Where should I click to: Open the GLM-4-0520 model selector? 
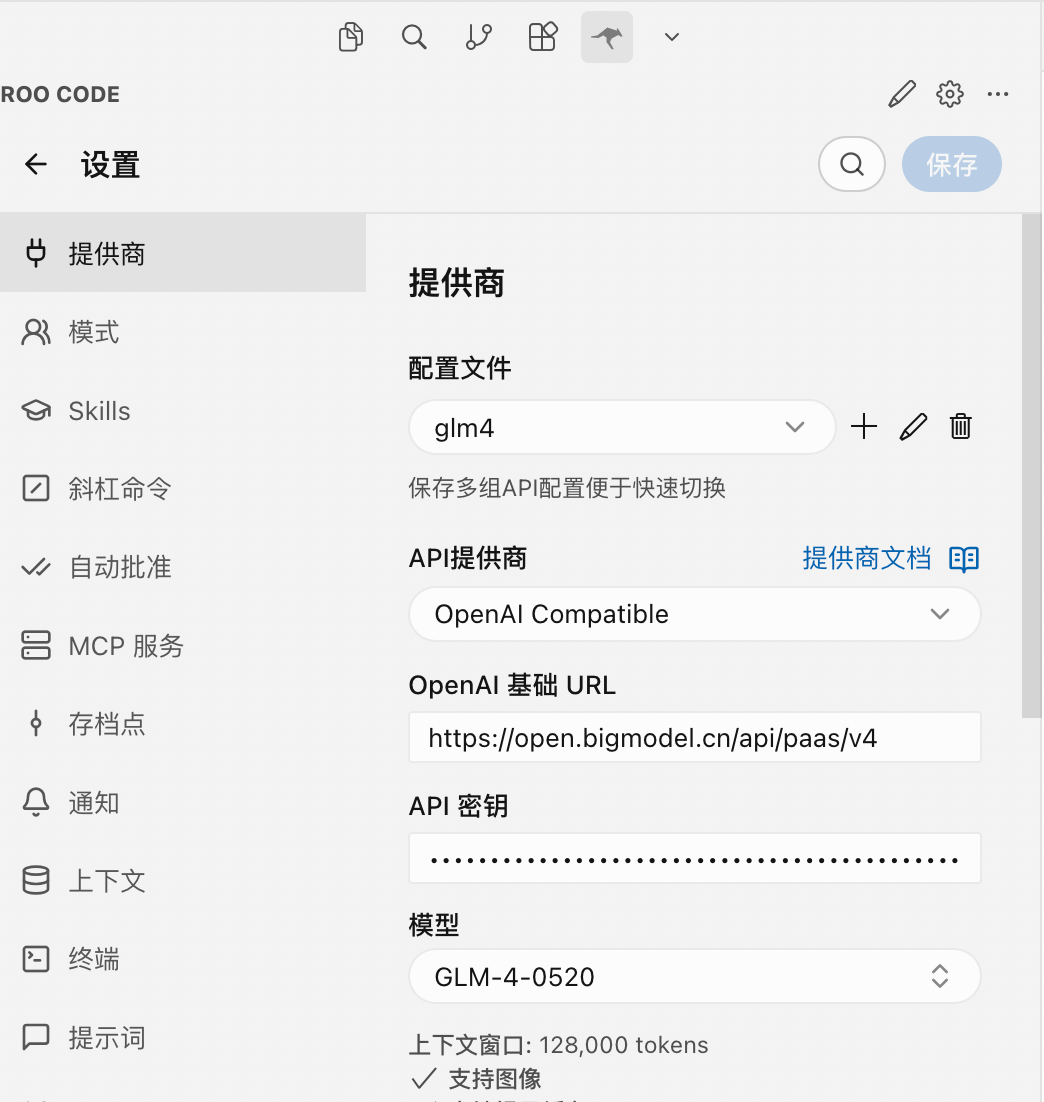pos(695,976)
